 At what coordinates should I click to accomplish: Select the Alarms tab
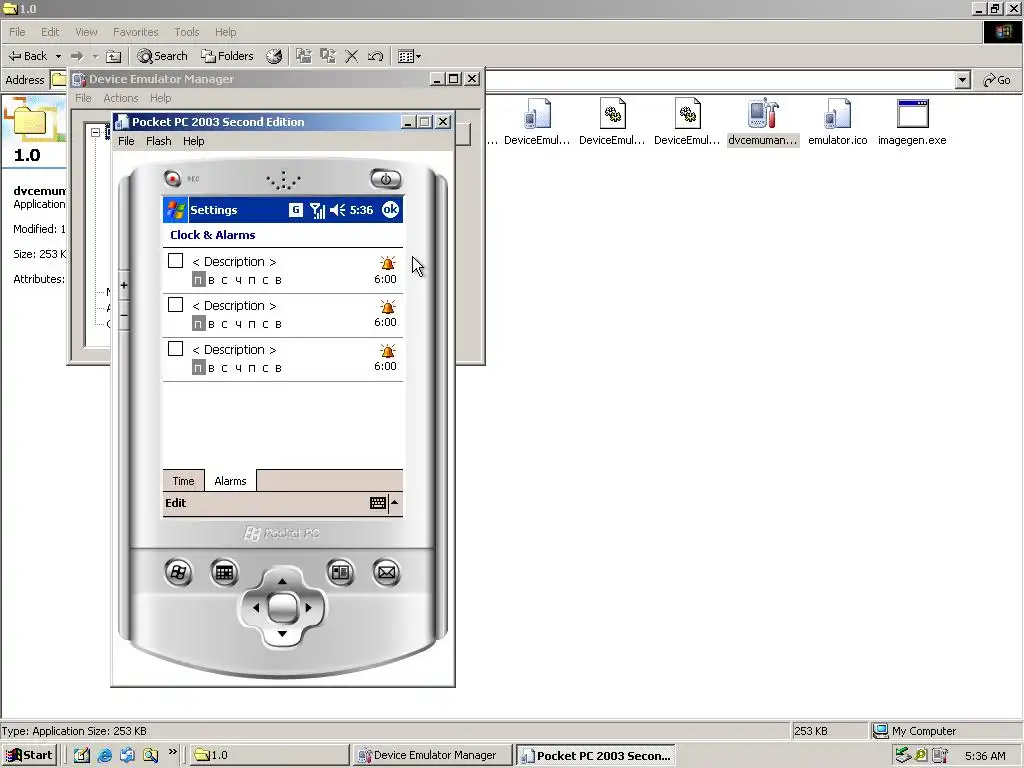coord(231,481)
